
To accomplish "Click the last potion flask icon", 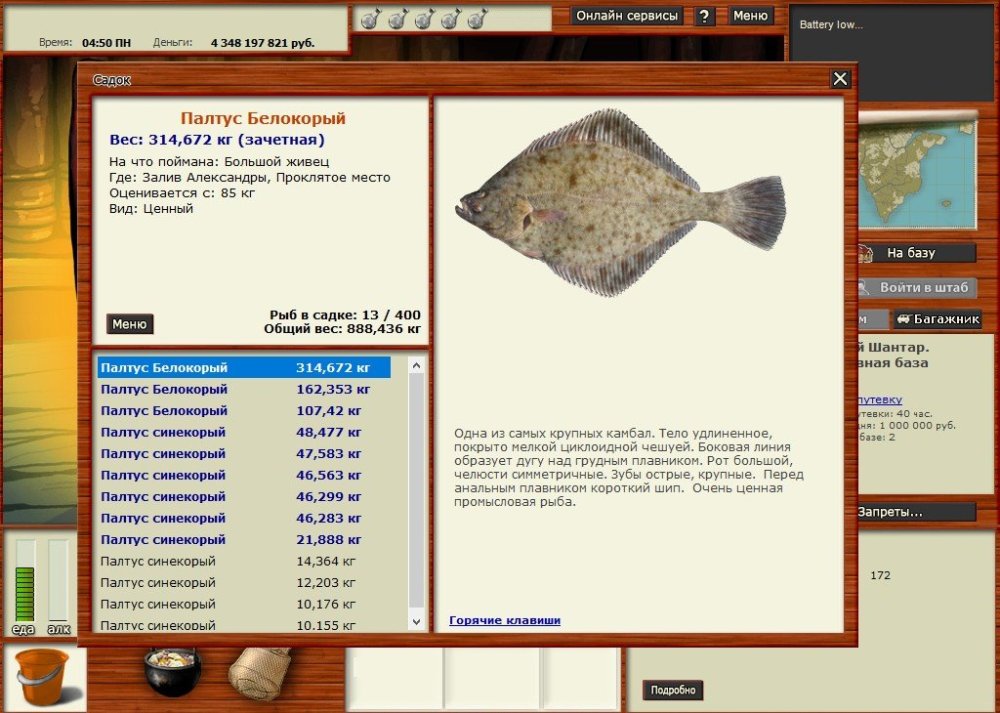I will [x=477, y=18].
